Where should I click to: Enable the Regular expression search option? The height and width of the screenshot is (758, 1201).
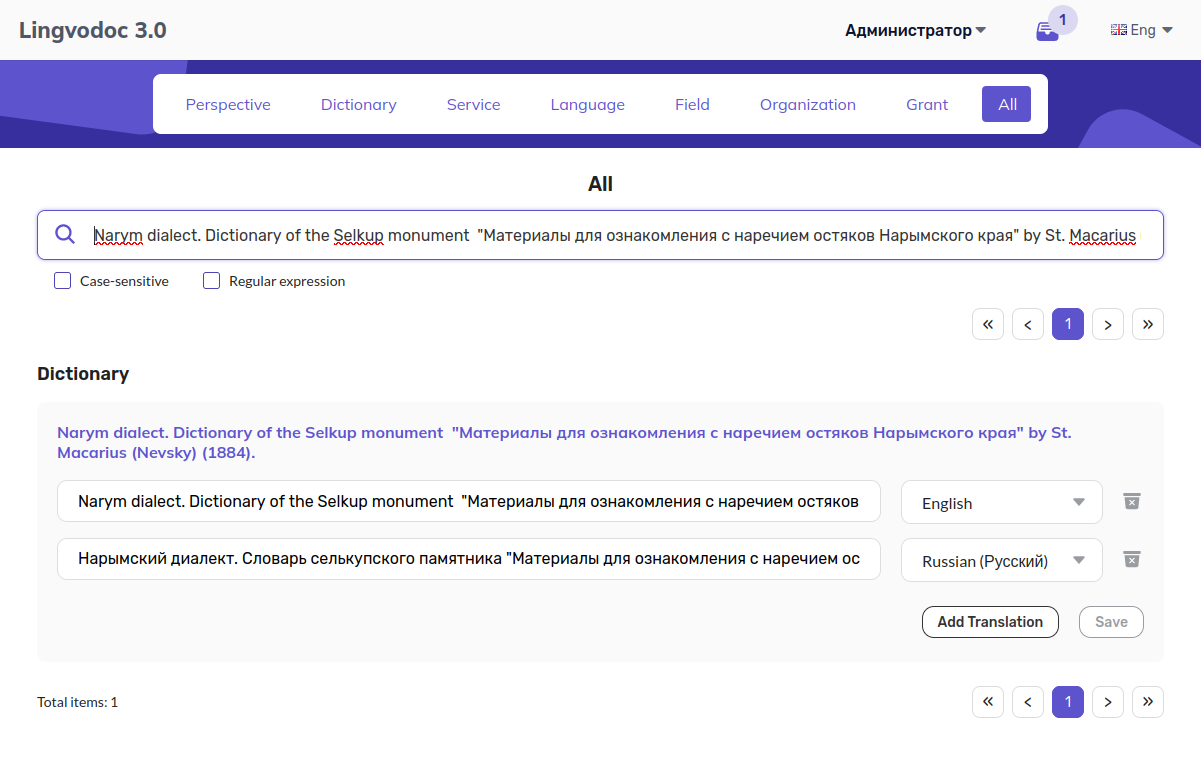pyautogui.click(x=211, y=281)
